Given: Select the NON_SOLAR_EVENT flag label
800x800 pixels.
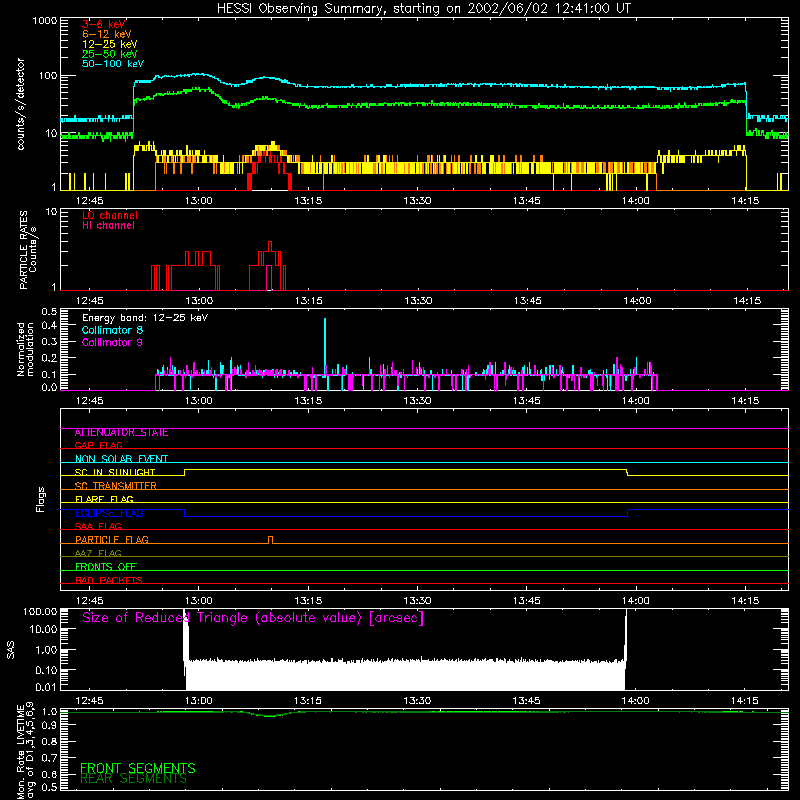Looking at the screenshot, I should pos(121,459).
